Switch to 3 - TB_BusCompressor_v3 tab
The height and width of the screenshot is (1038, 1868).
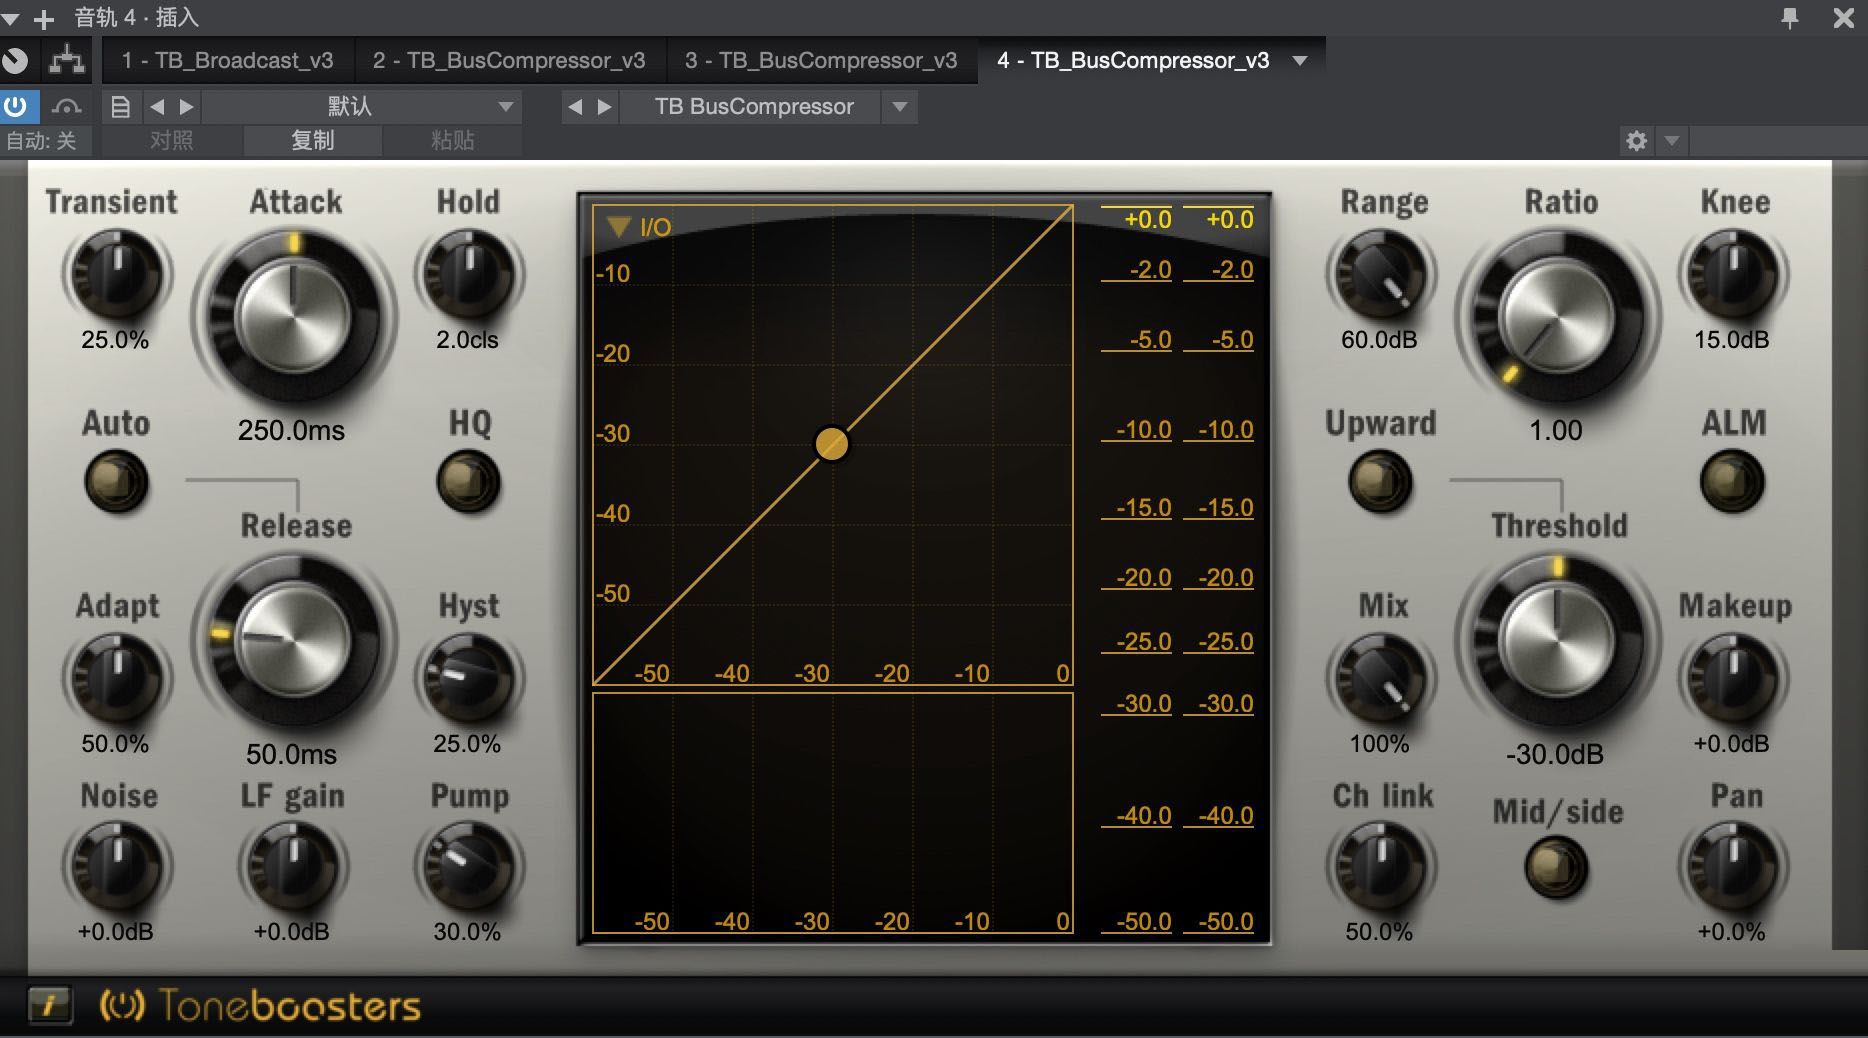tap(821, 60)
